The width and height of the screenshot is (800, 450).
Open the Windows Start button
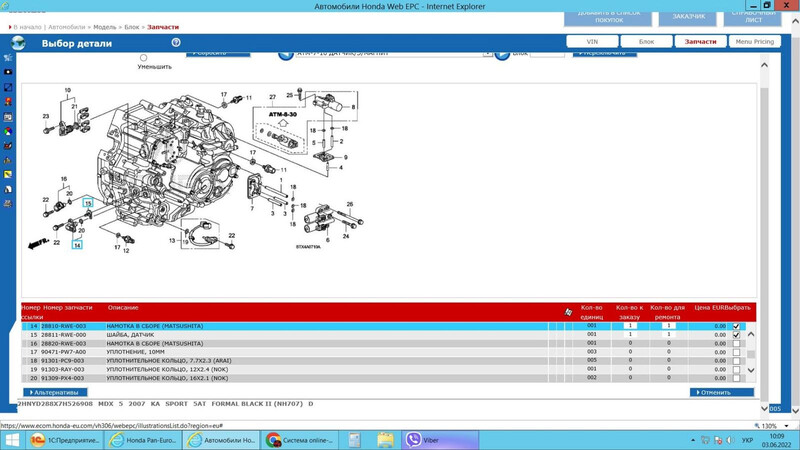pos(11,440)
